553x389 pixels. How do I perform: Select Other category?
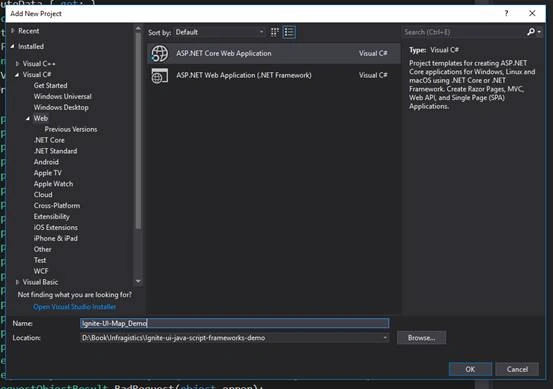click(x=42, y=249)
